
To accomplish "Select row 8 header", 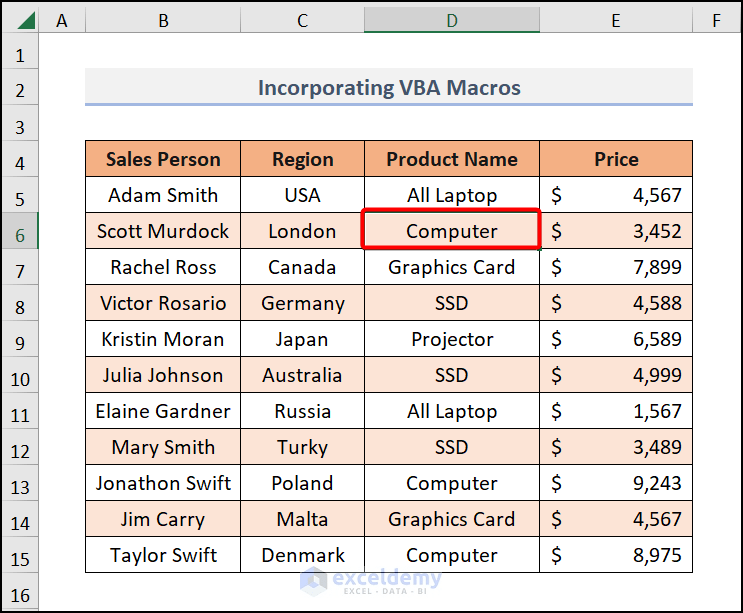I will [20, 303].
